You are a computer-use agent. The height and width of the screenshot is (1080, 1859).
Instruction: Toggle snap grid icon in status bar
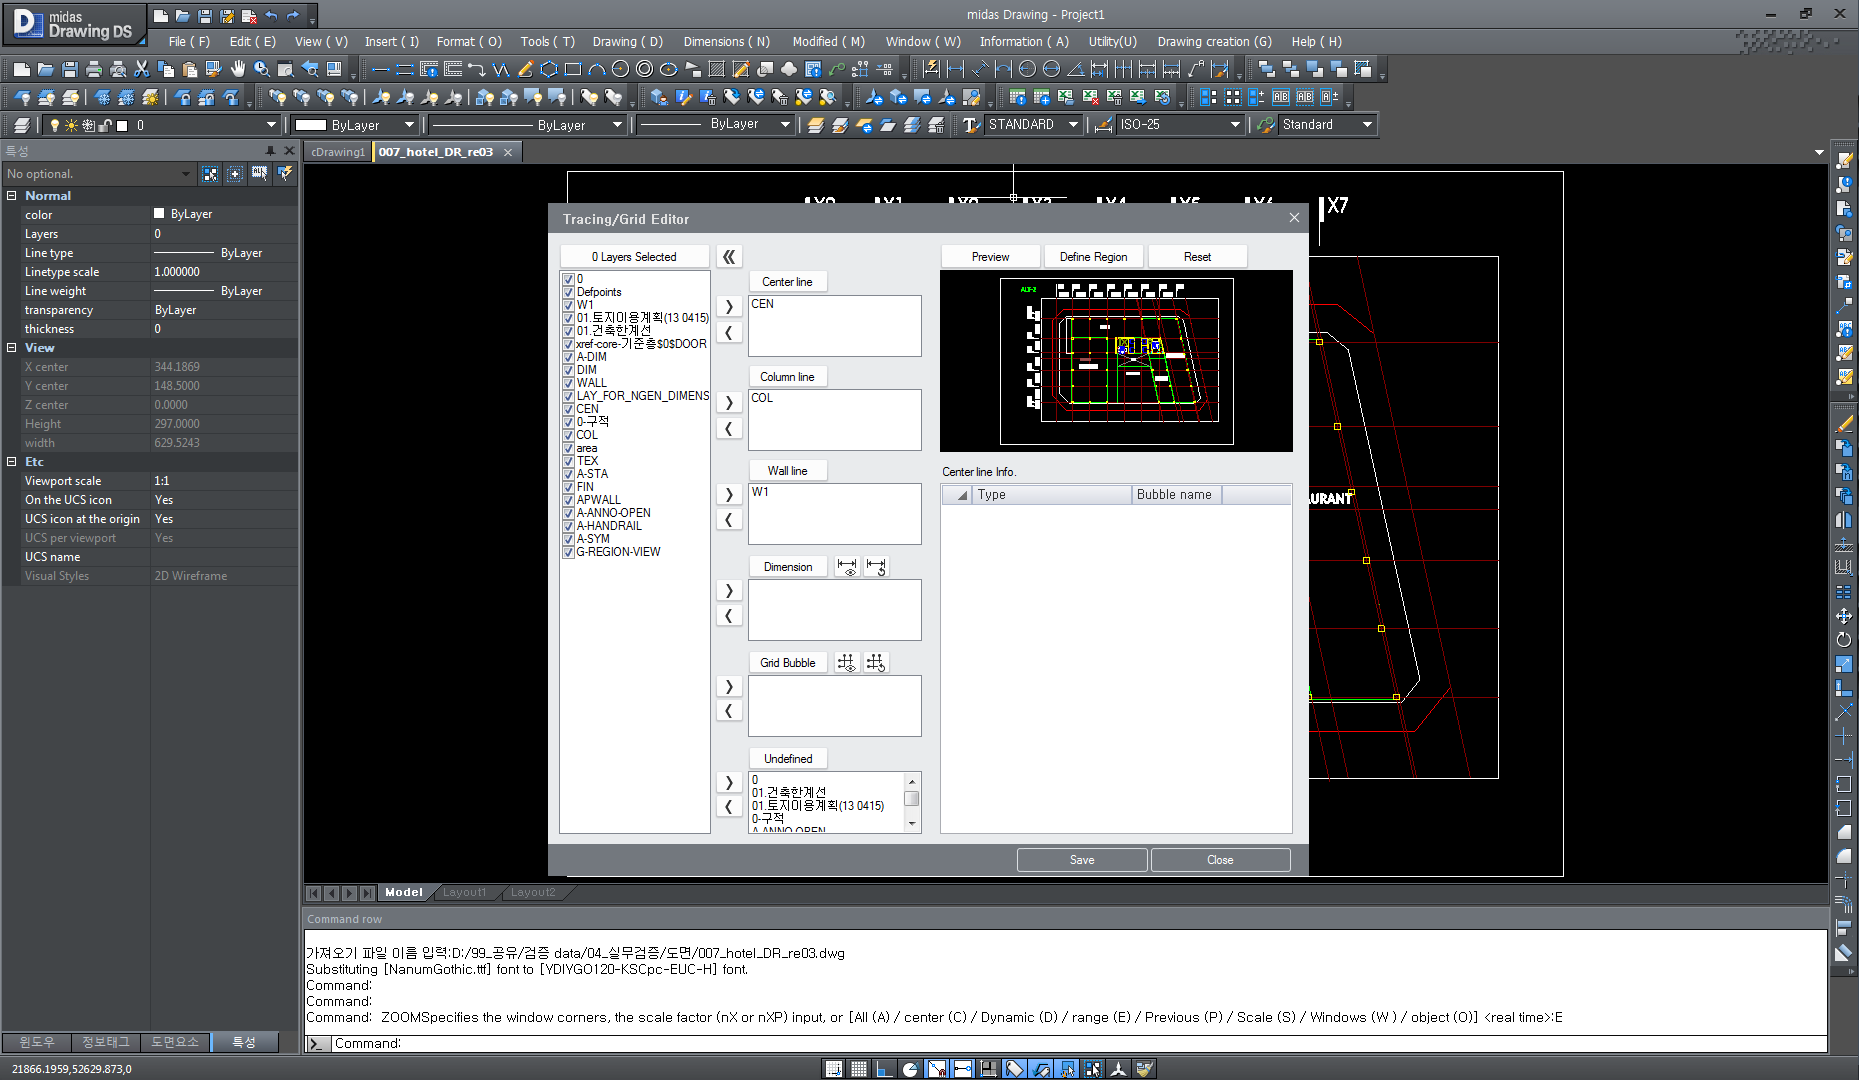coord(835,1068)
